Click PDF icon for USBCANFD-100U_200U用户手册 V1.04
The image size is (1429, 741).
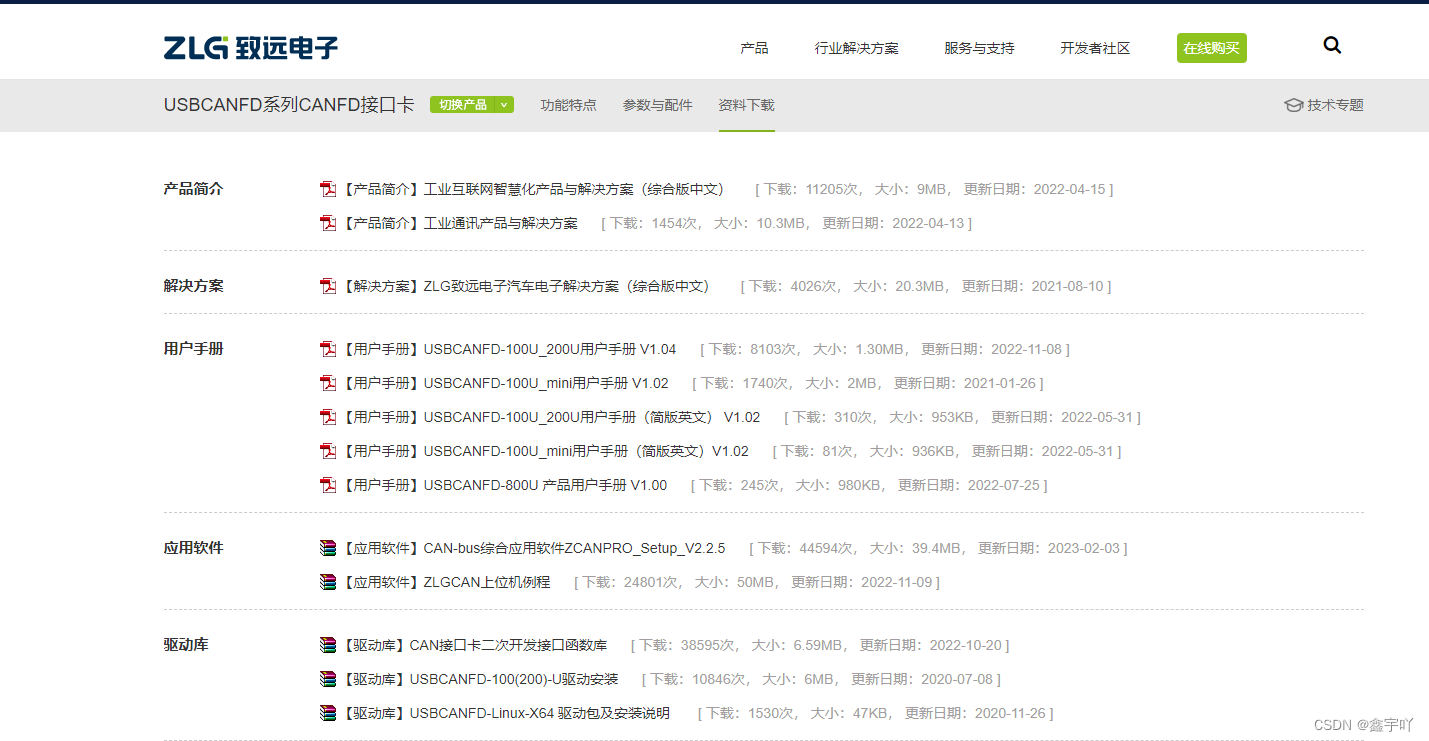click(x=328, y=349)
